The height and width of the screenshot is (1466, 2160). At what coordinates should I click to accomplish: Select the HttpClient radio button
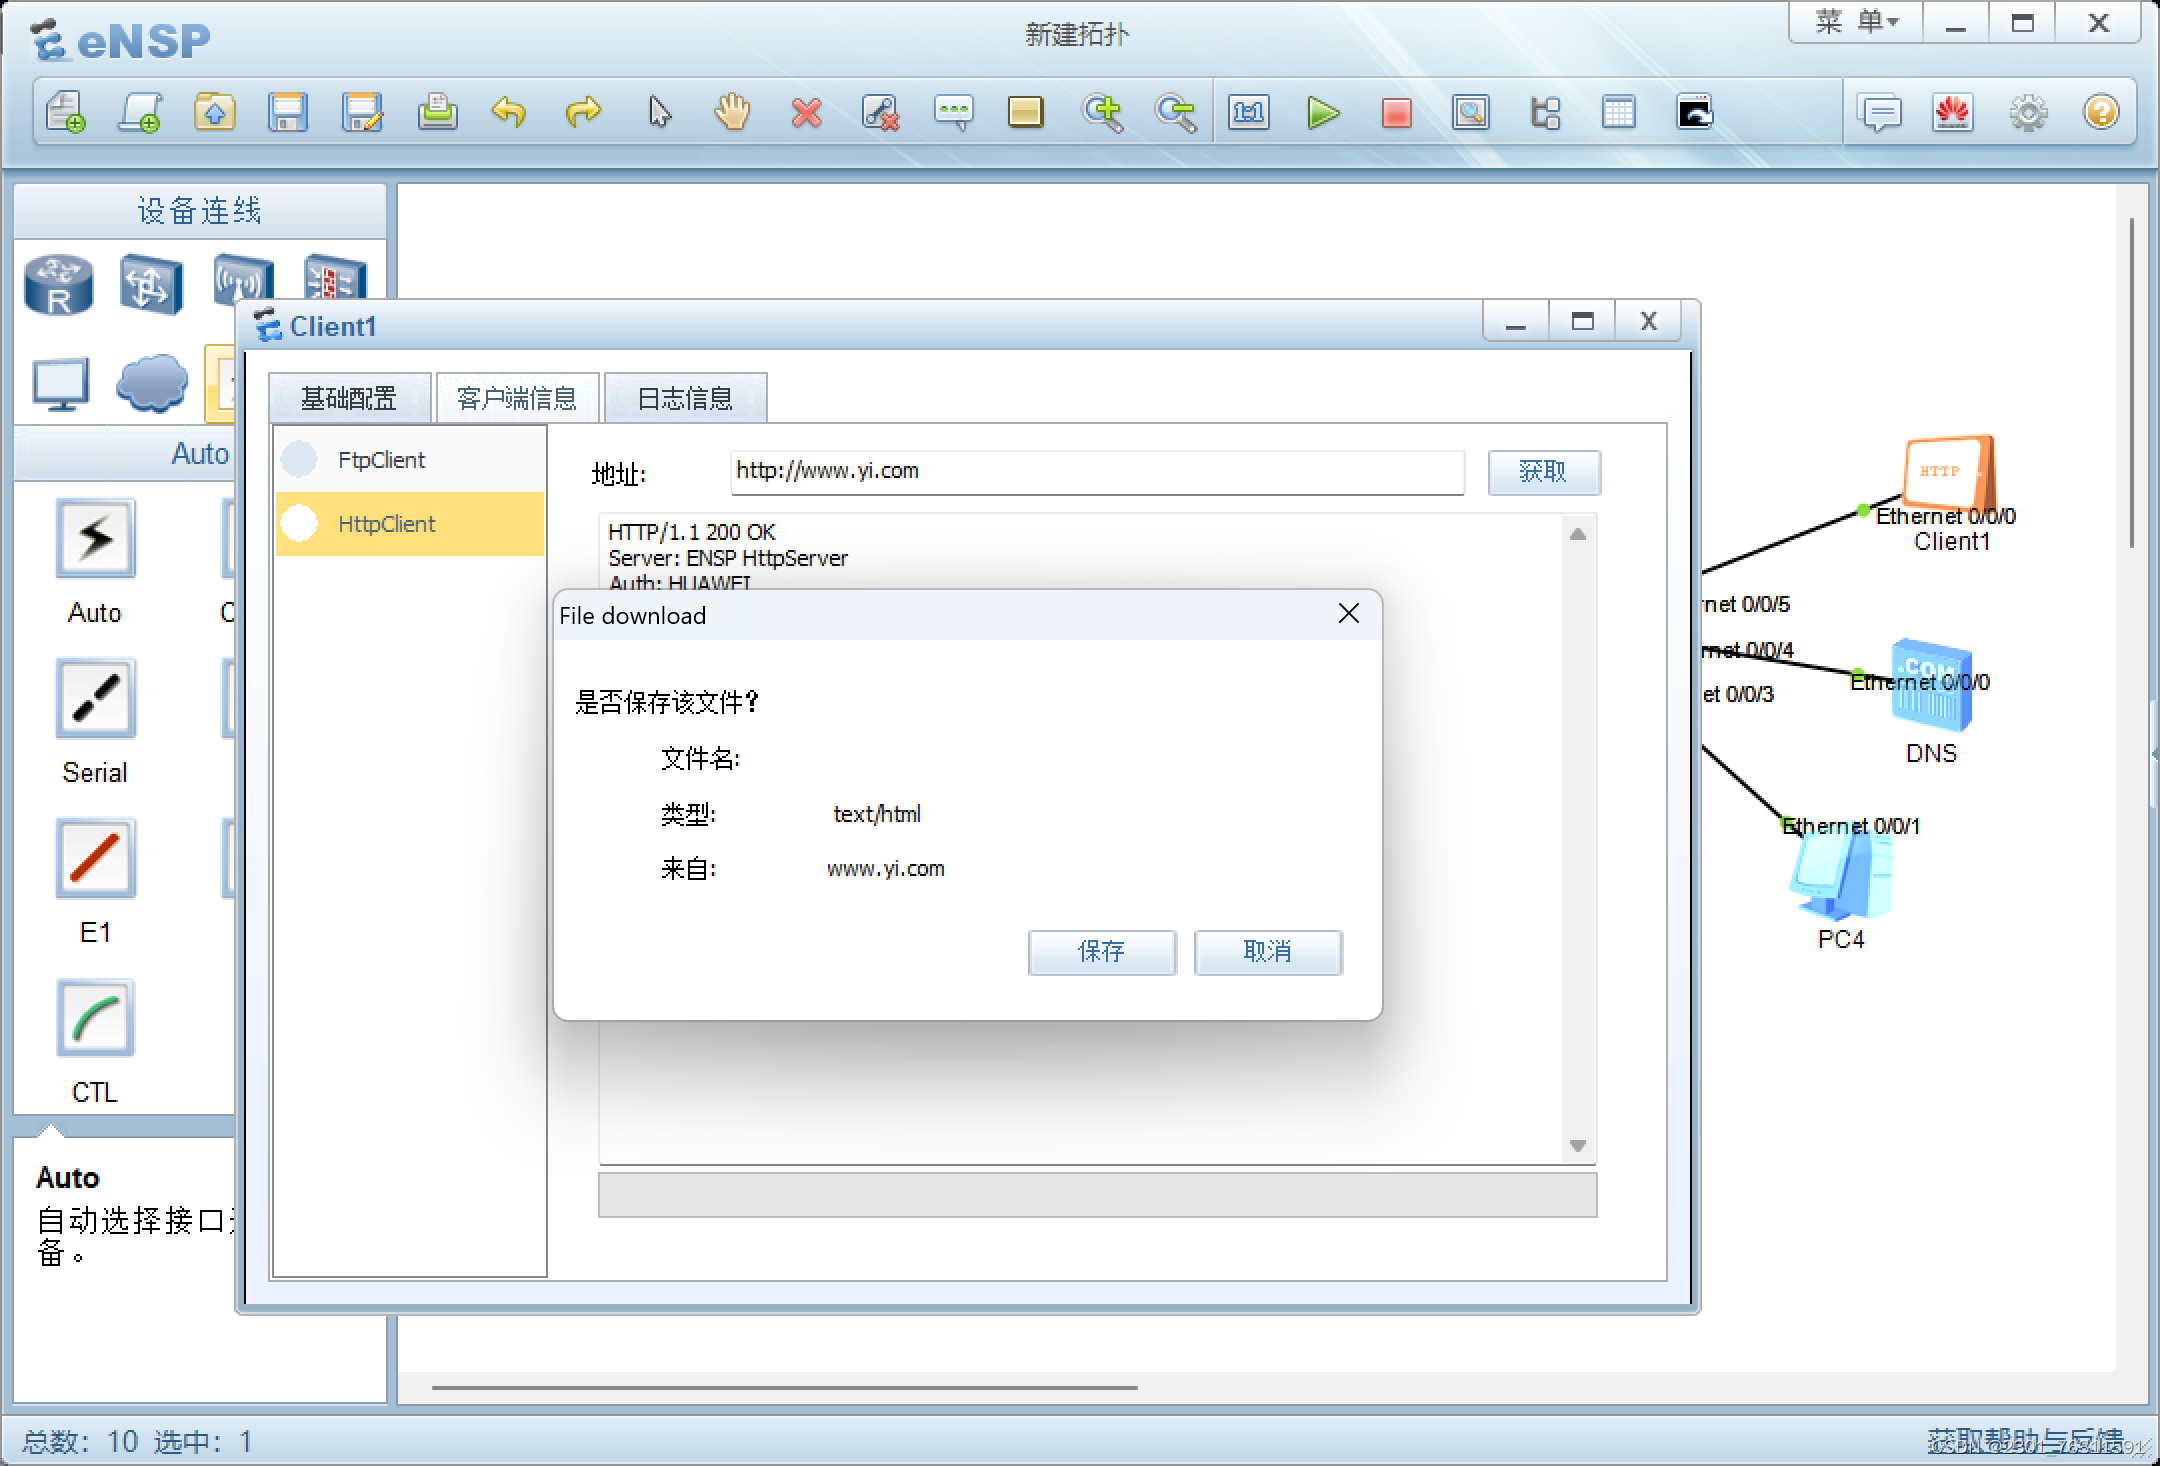pyautogui.click(x=298, y=523)
